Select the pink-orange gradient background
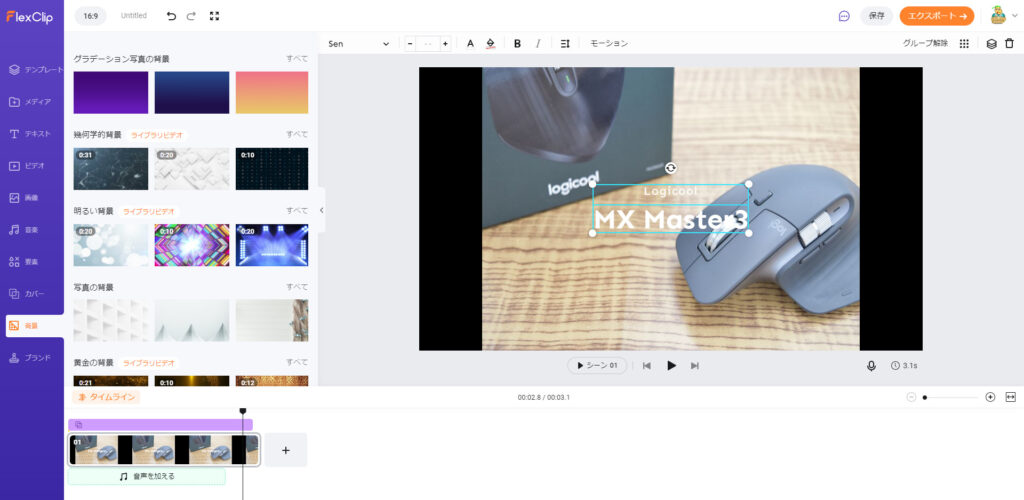This screenshot has height=500, width=1024. (x=272, y=93)
